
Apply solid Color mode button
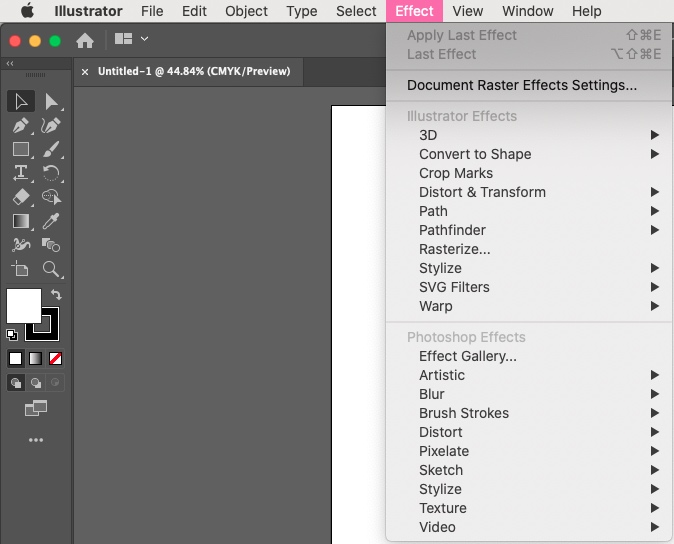15,358
